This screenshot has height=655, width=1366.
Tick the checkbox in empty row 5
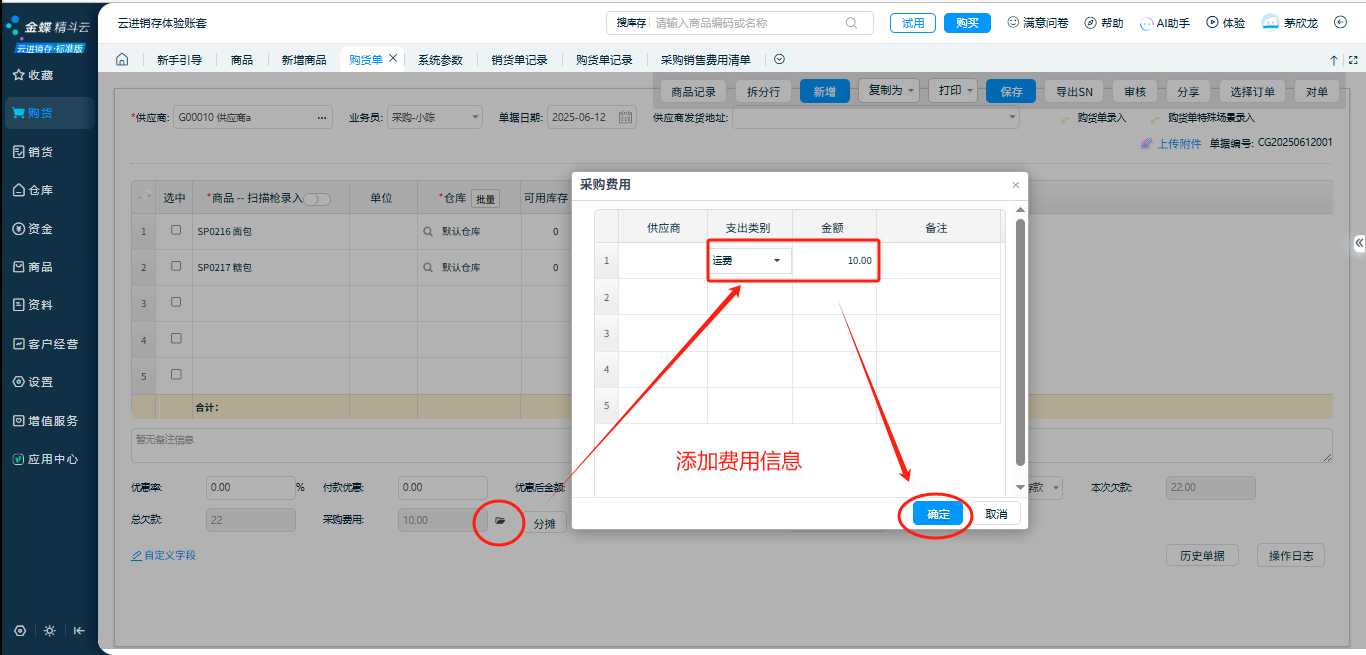[176, 374]
